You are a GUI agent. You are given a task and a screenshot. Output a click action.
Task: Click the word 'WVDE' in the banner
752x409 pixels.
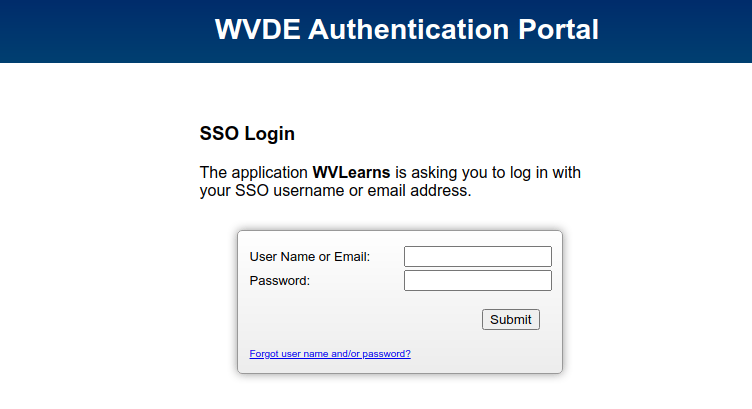click(x=258, y=29)
